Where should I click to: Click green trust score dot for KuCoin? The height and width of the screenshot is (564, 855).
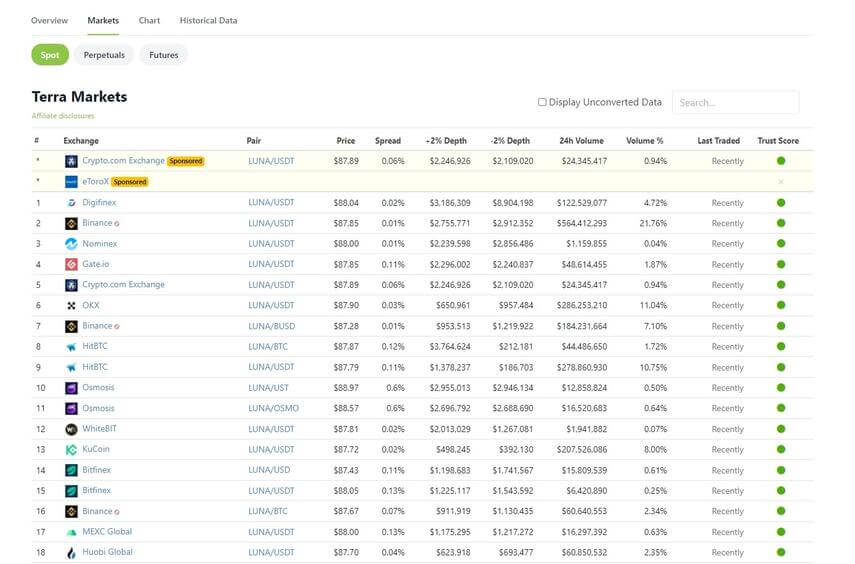click(781, 449)
